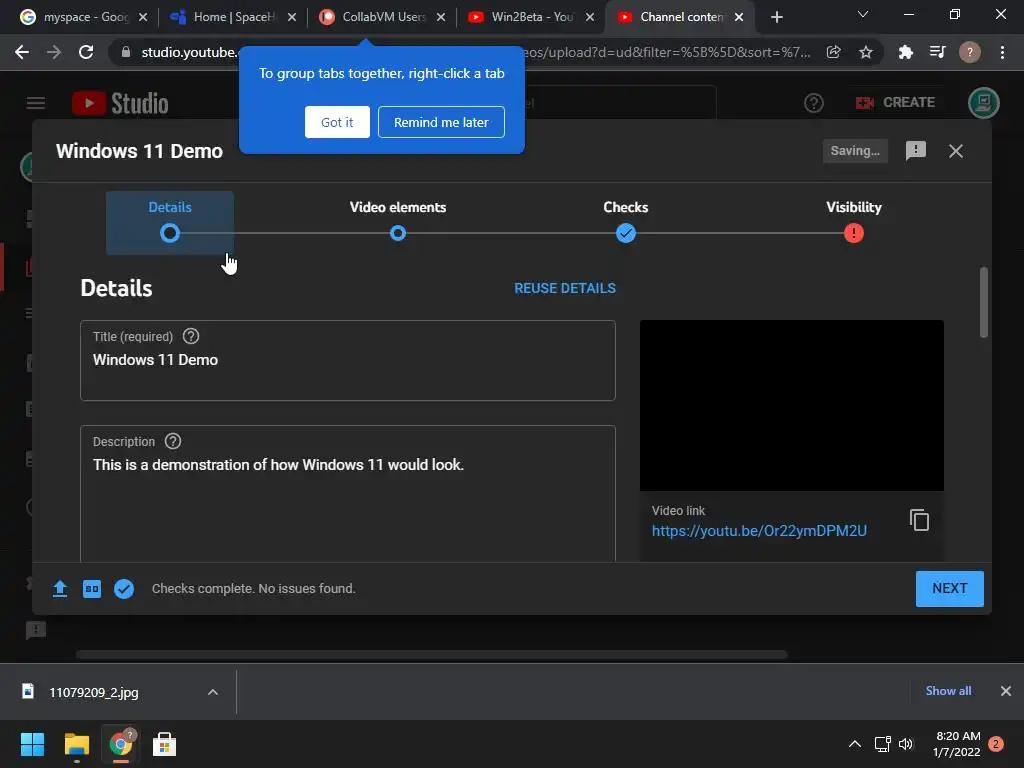Share this page icon in address bar
The image size is (1024, 768).
click(x=833, y=52)
